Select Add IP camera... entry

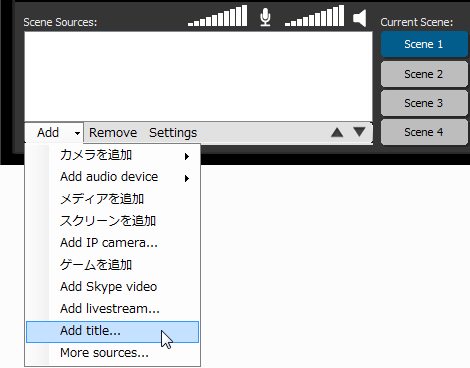113,243
